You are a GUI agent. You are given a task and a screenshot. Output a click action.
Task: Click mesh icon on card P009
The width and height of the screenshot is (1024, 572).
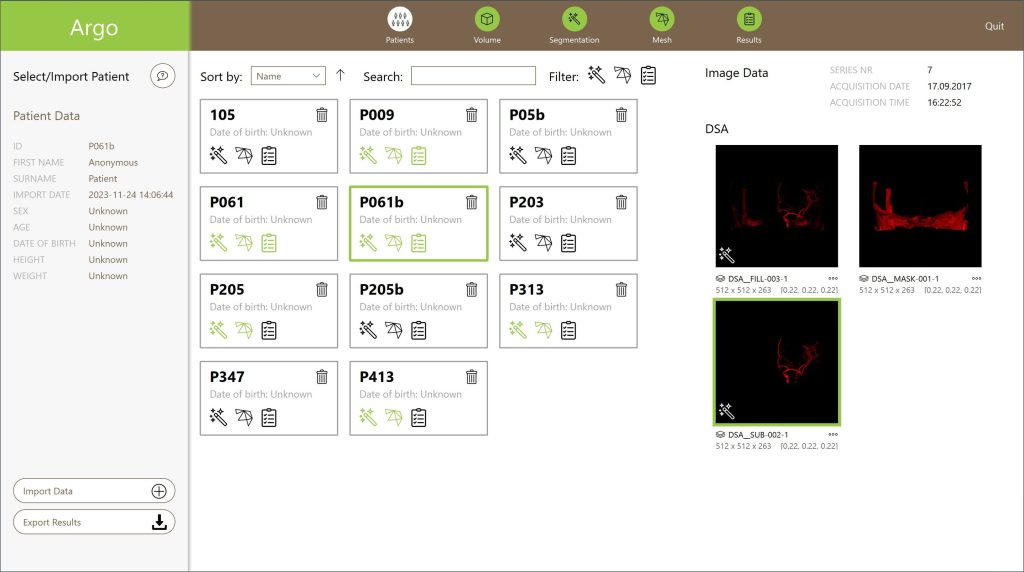point(393,155)
